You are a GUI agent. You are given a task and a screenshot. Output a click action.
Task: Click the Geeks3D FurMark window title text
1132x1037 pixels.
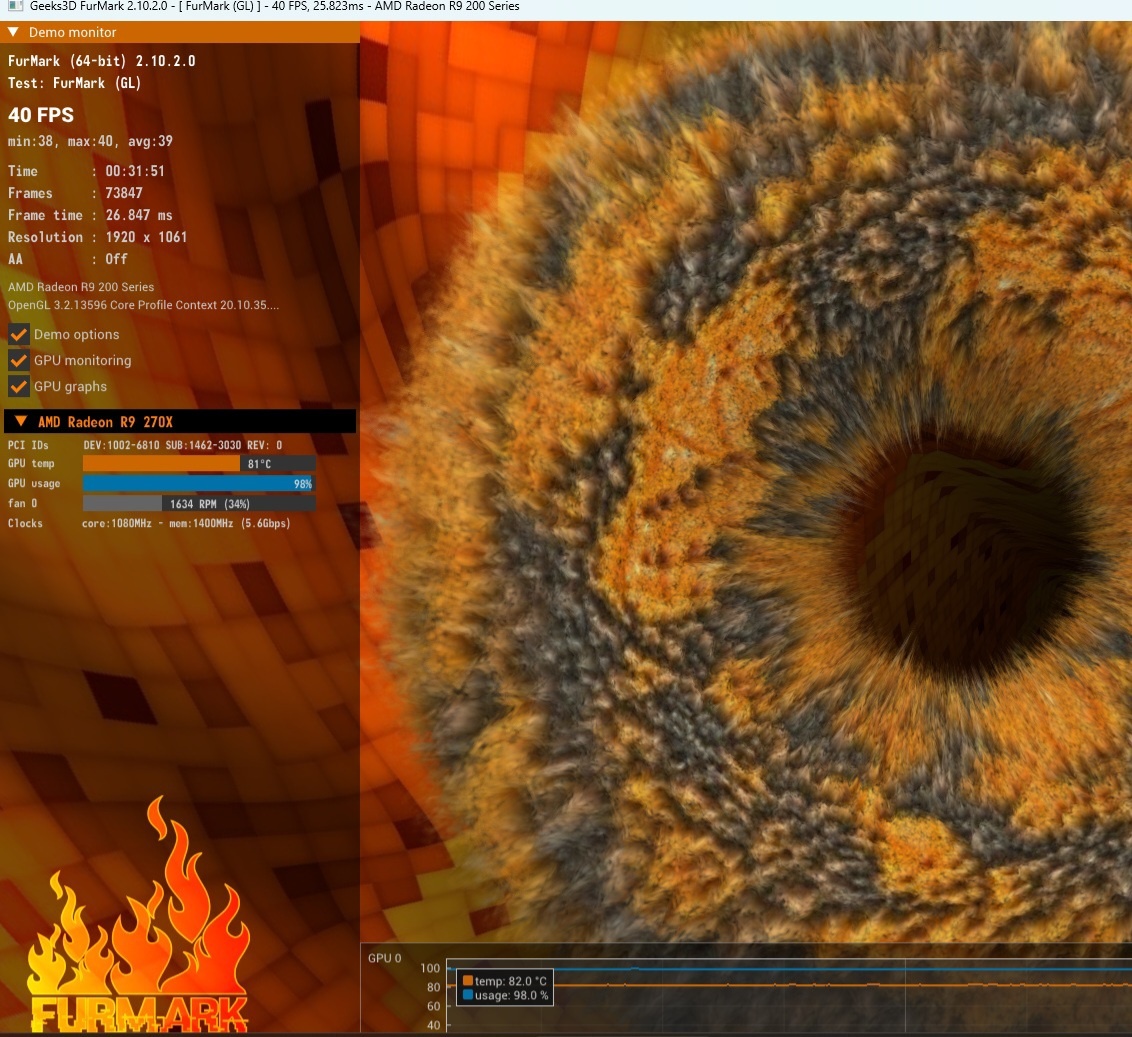click(x=274, y=6)
